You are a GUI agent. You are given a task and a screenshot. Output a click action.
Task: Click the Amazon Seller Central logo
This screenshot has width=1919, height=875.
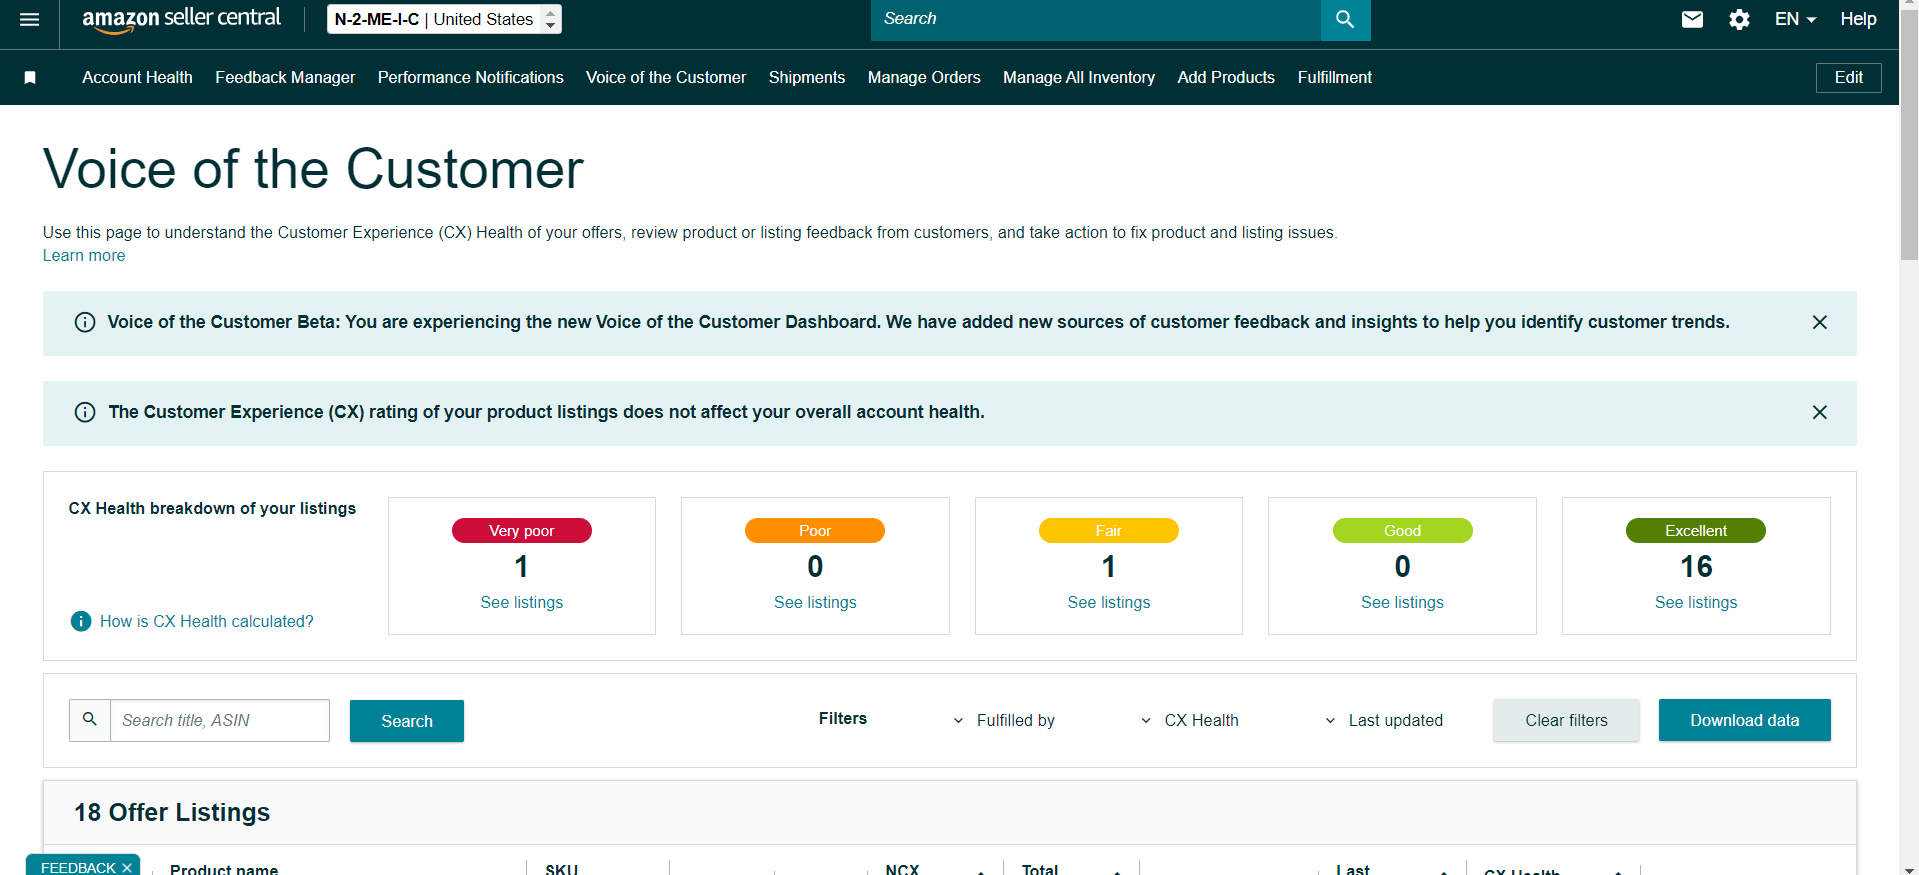coord(181,19)
